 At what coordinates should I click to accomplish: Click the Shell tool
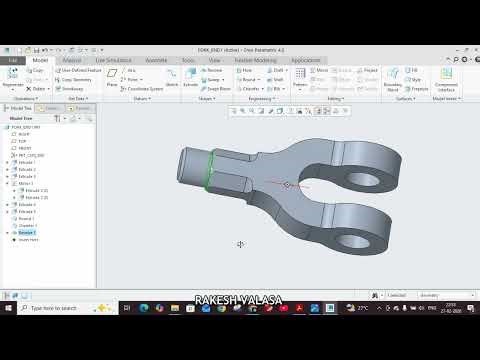point(275,80)
